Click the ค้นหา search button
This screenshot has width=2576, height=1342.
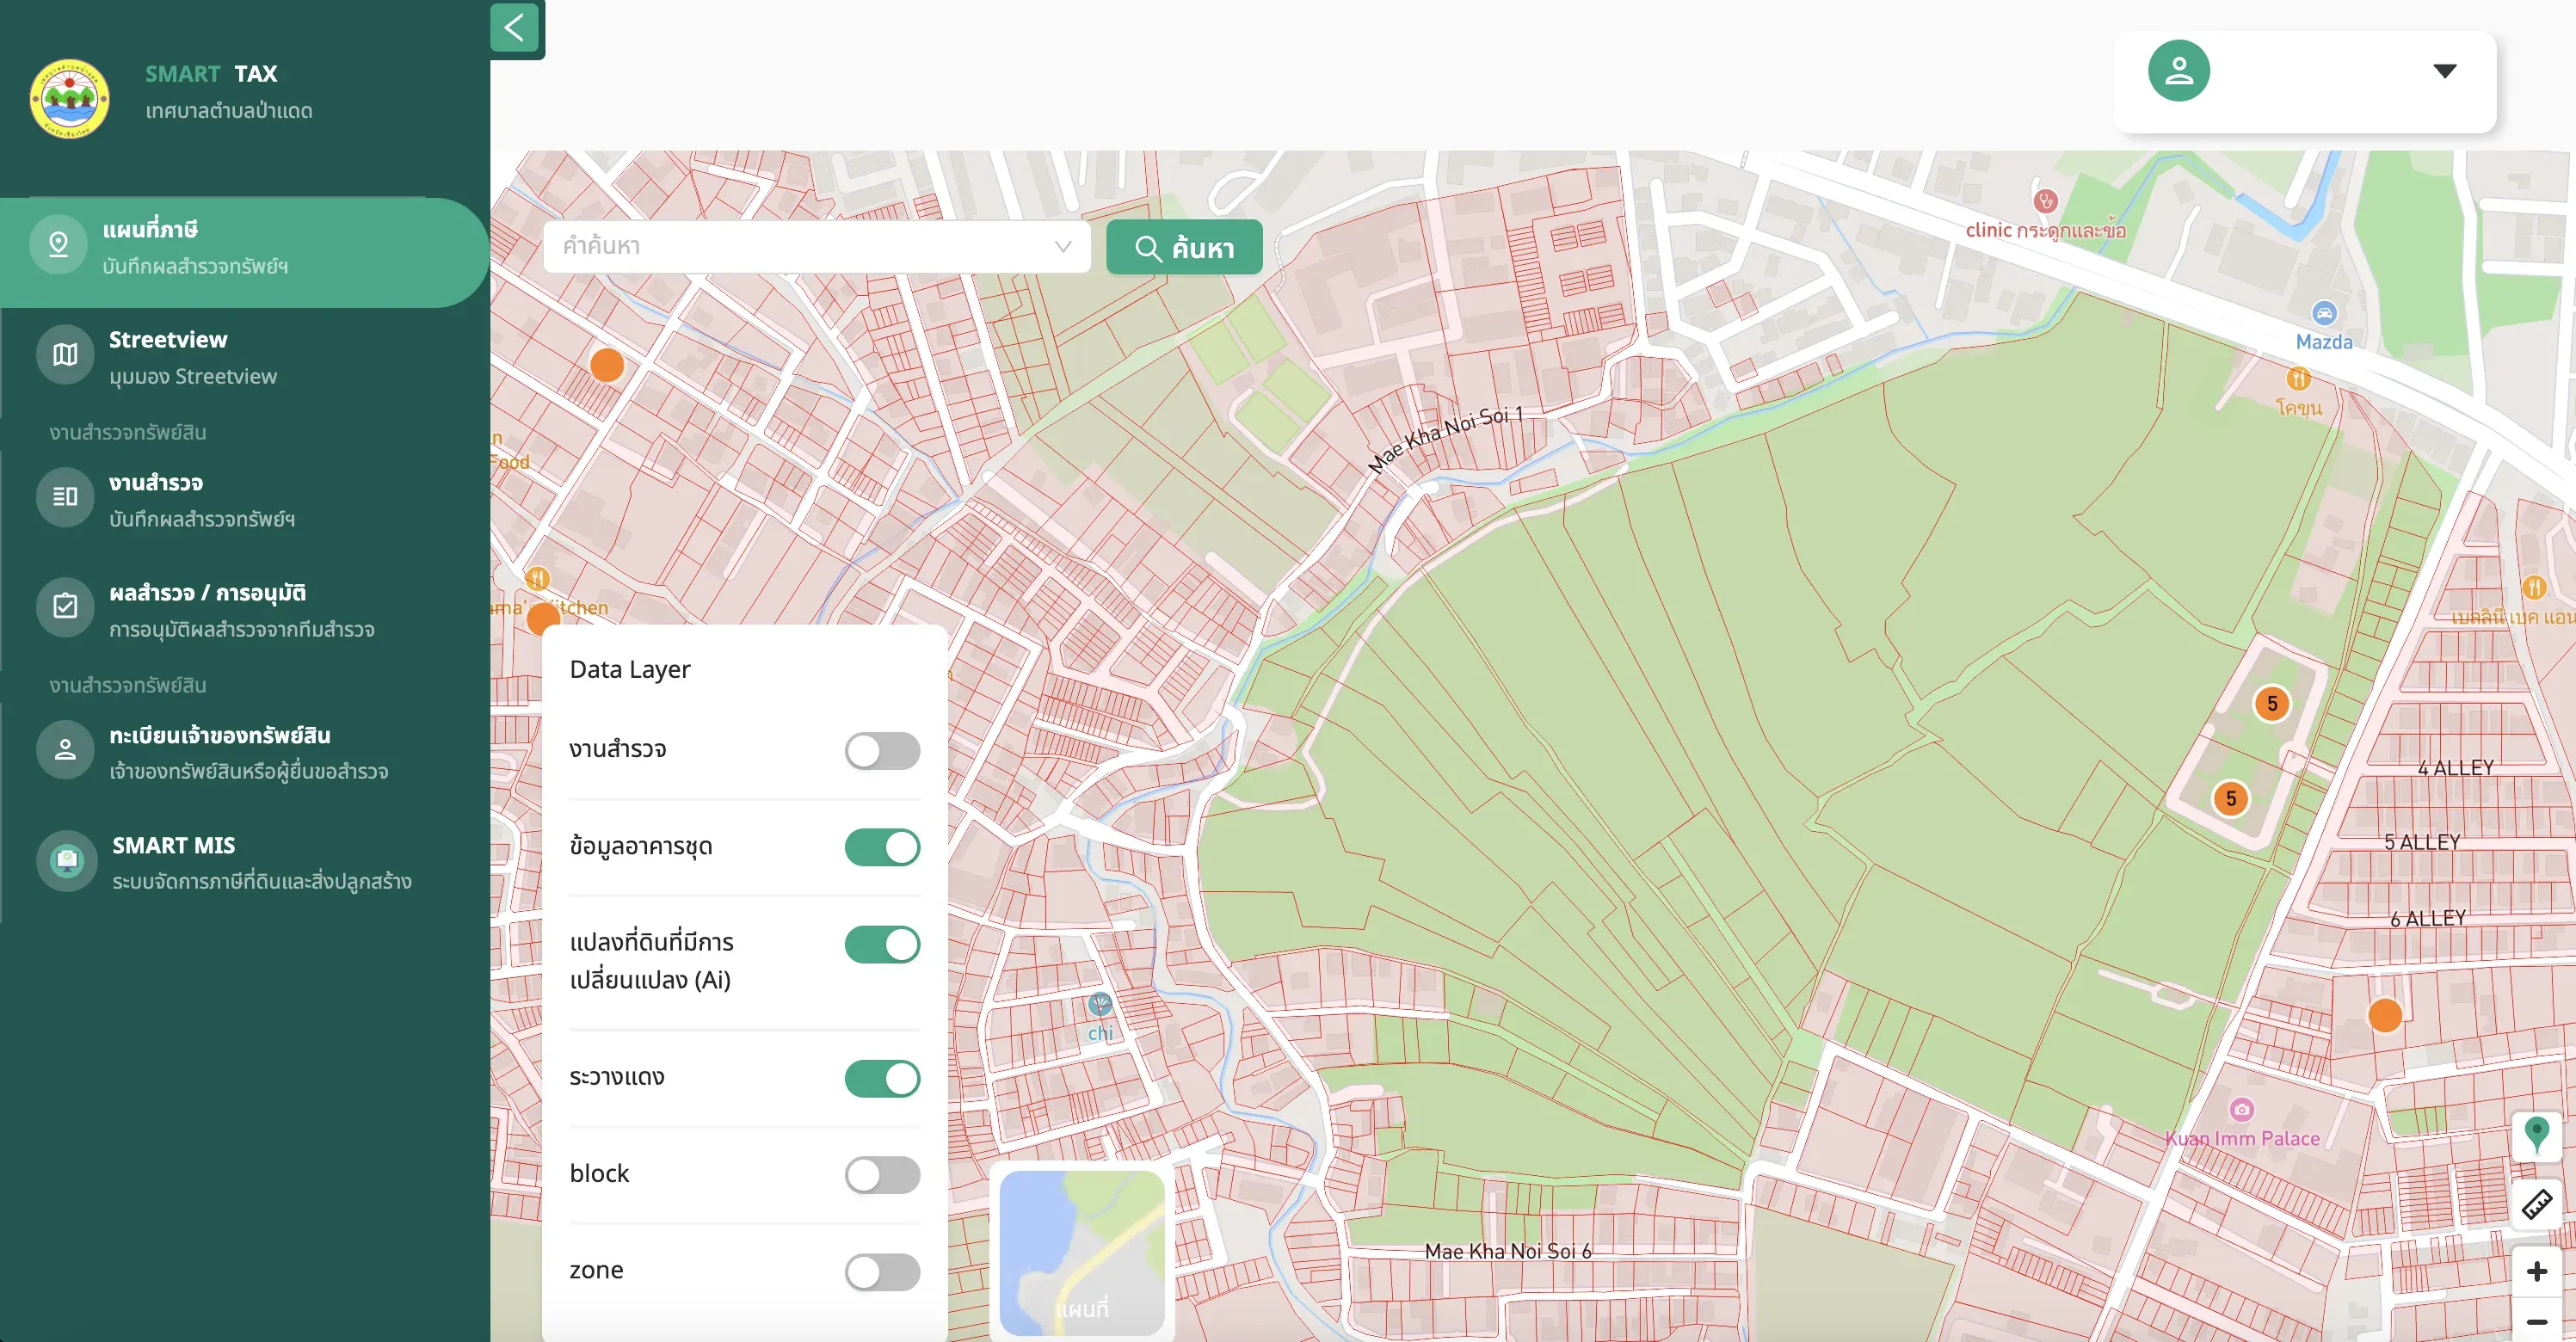pos(1184,247)
